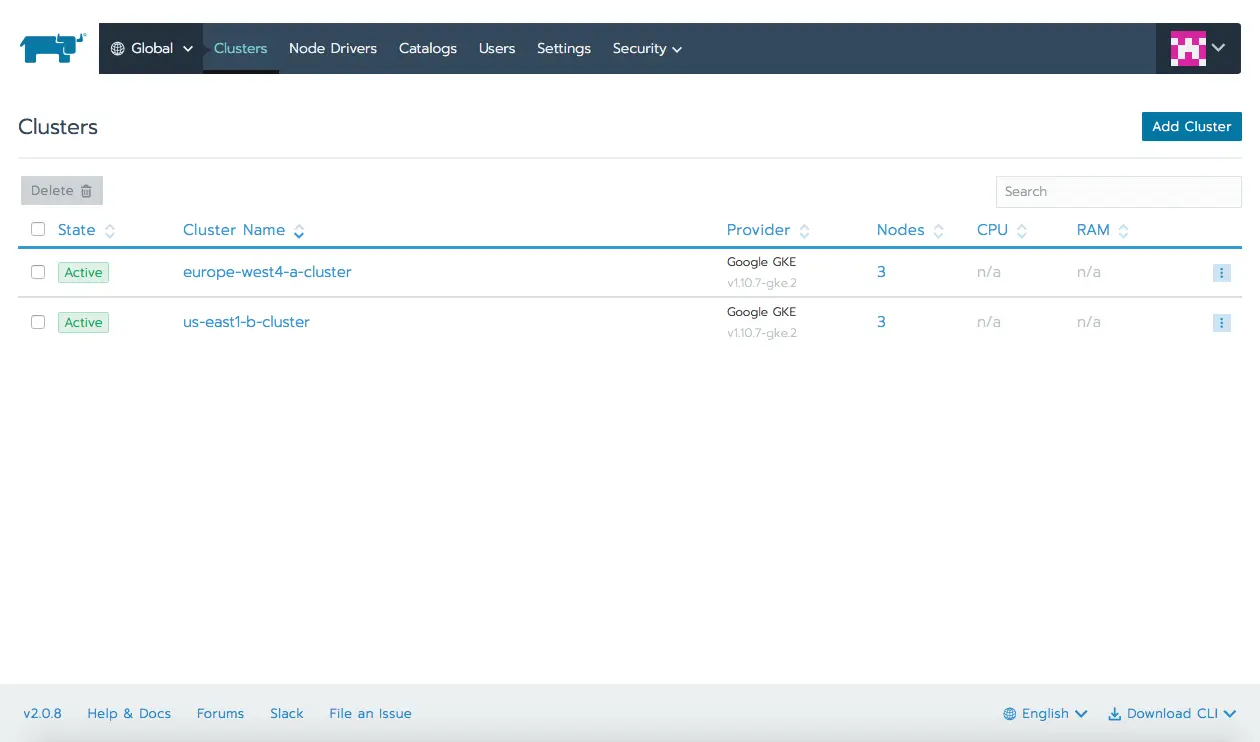Screen dimensions: 1260x742
Task: Select the us-east1-b-cluster row checkbox
Action: (x=38, y=322)
